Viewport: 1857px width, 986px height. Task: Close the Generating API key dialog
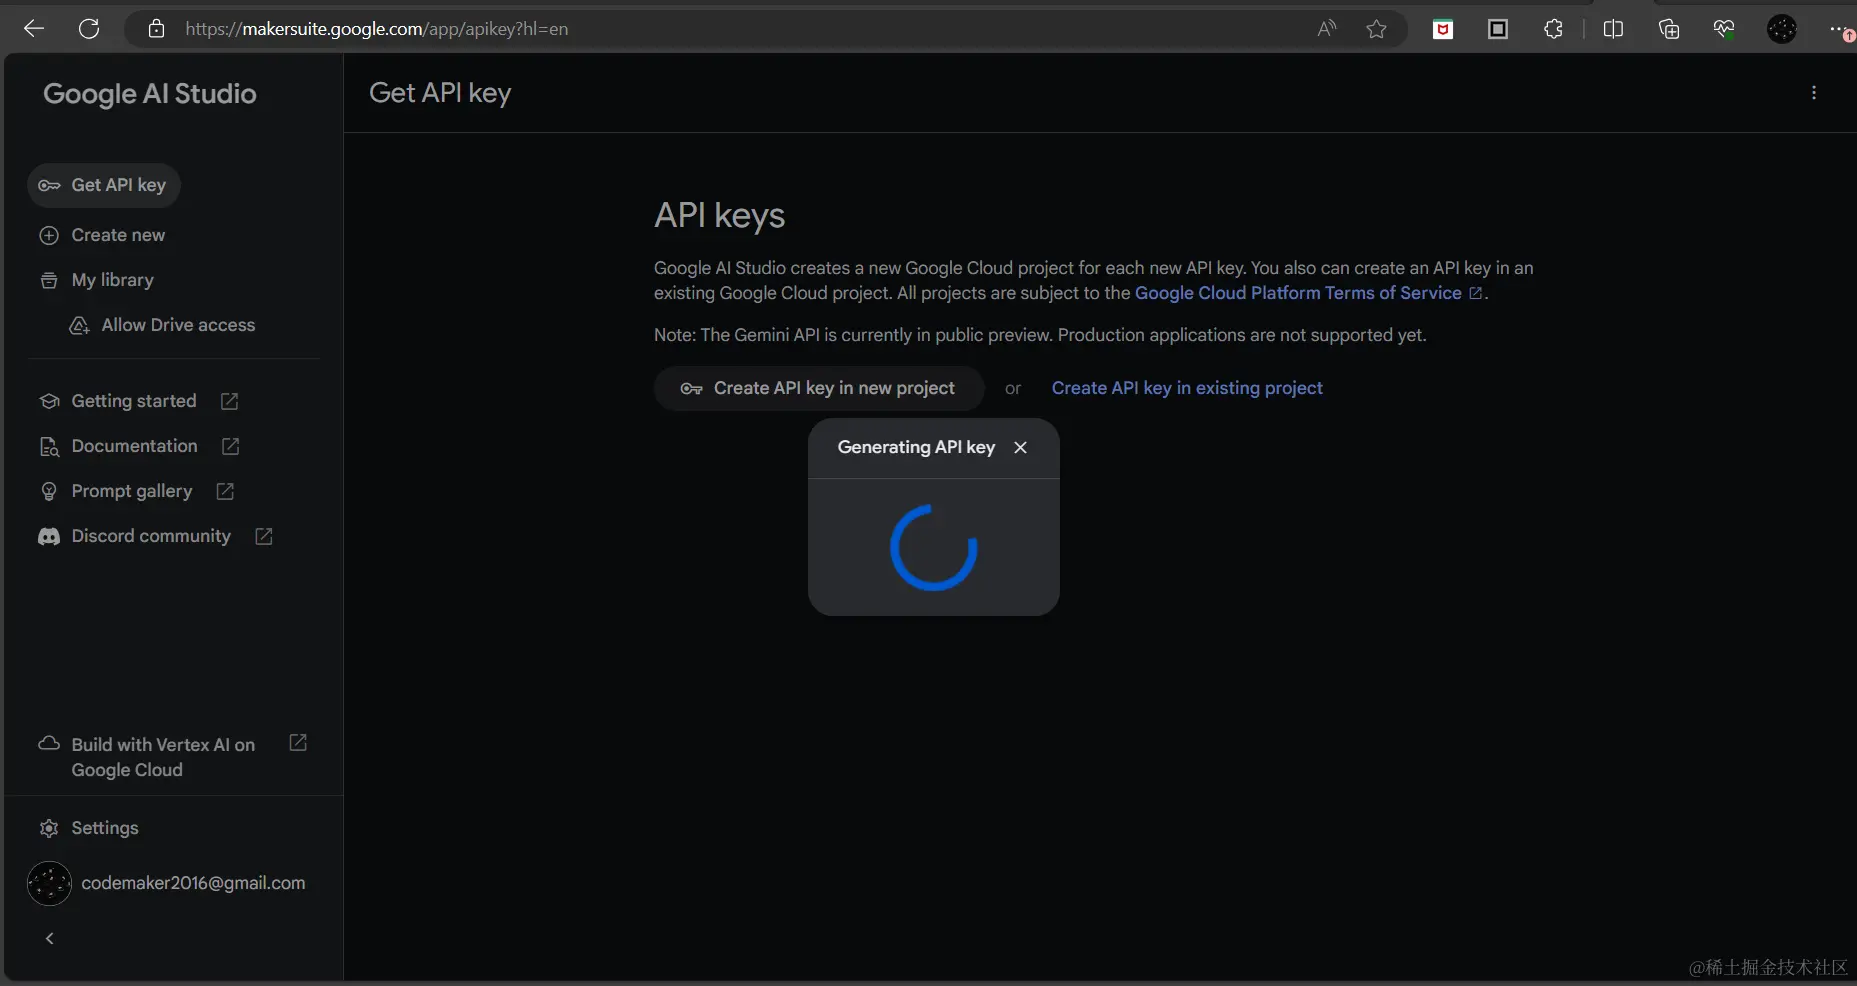point(1020,447)
